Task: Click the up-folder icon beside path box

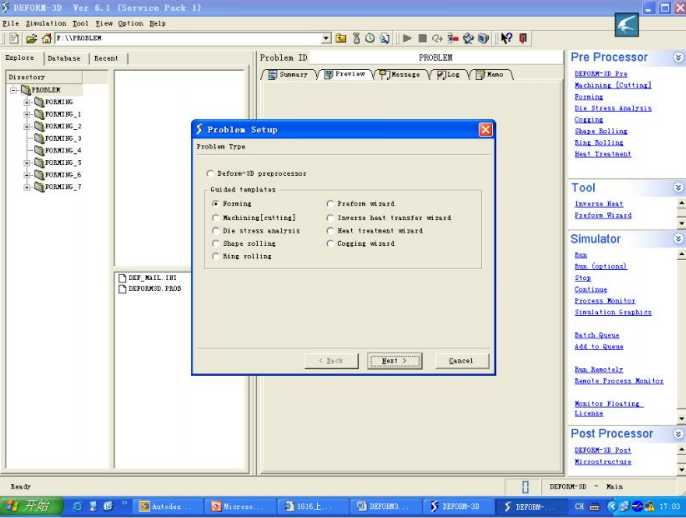Action: point(341,38)
